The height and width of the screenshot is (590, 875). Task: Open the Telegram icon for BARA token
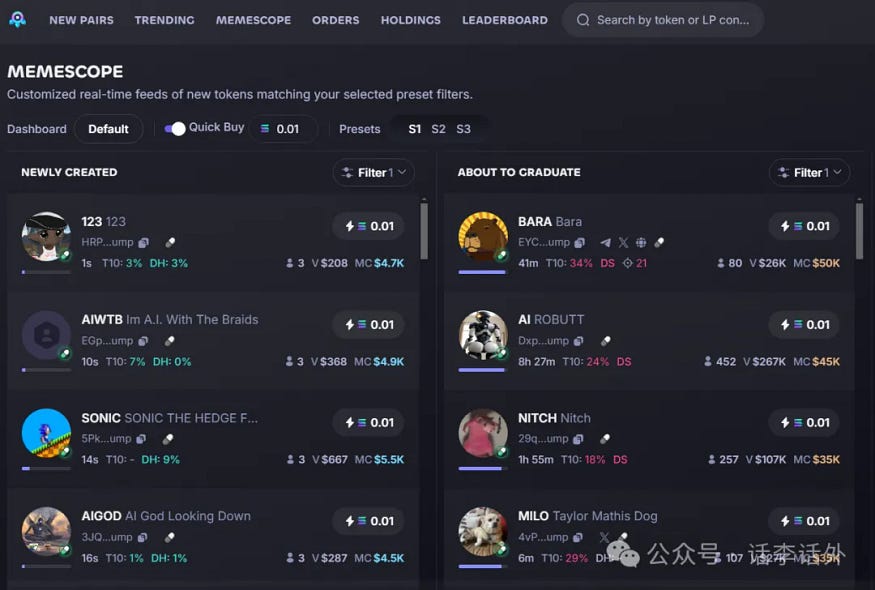pos(605,242)
